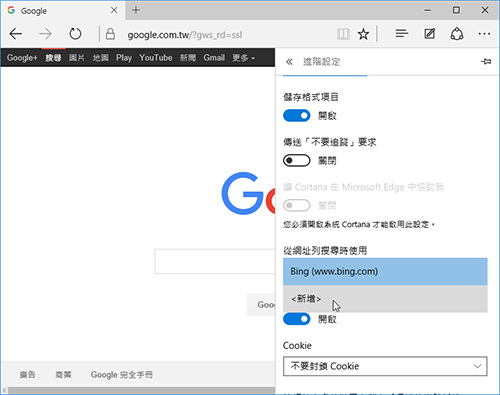Go back with the browser back arrow
500x395 pixels.
coord(16,34)
